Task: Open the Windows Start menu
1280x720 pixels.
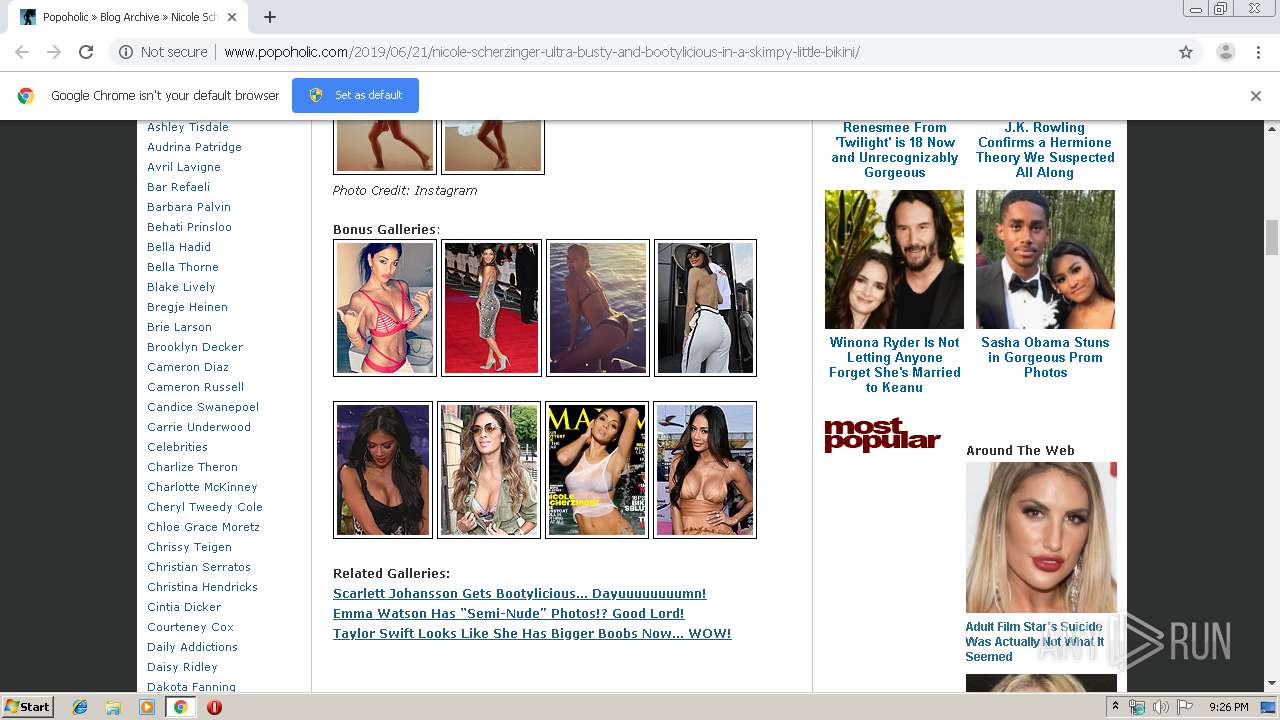Action: (x=27, y=706)
